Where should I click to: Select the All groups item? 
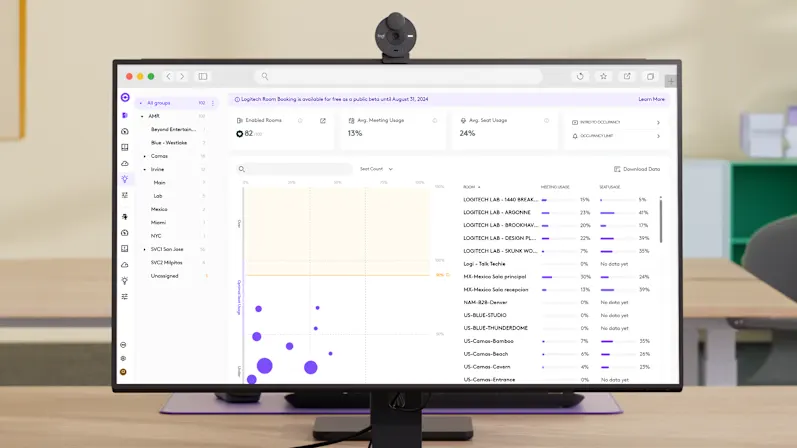(x=160, y=102)
